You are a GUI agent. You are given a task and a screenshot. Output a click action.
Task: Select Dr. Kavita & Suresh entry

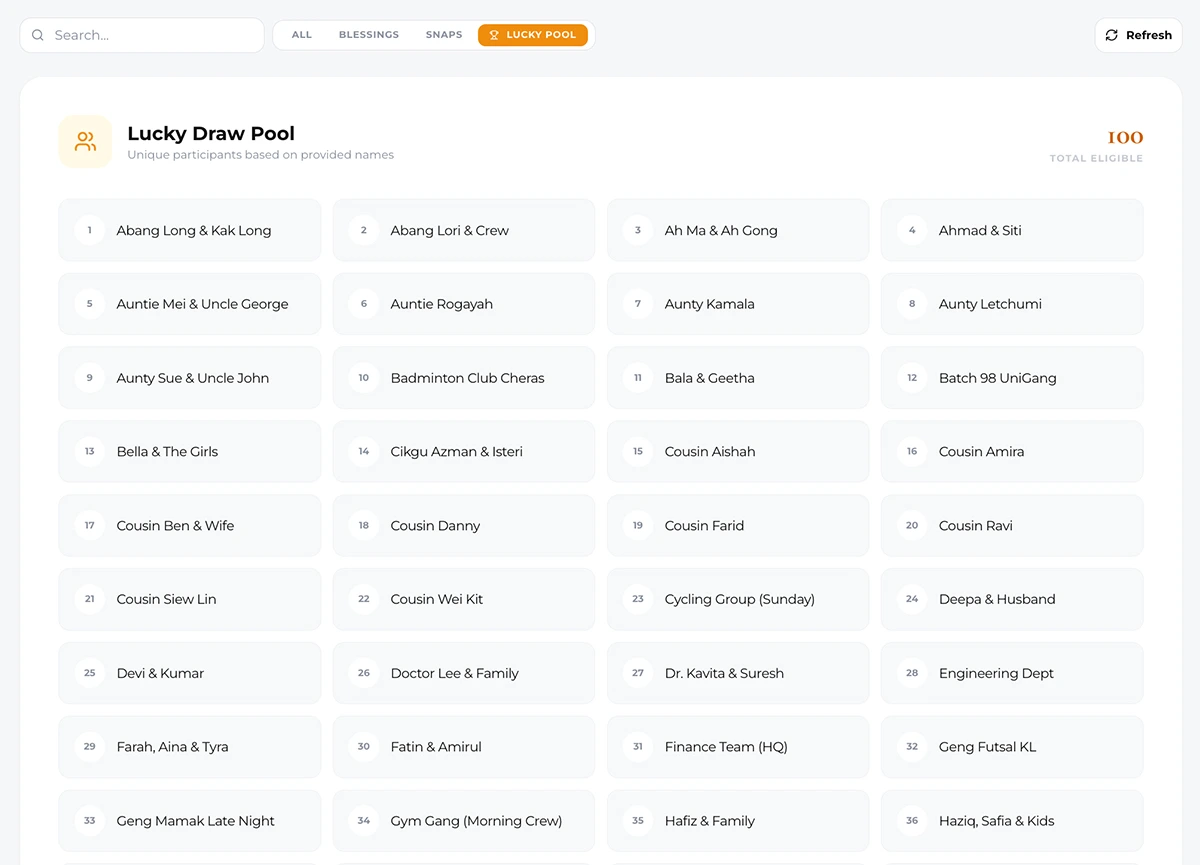[737, 673]
